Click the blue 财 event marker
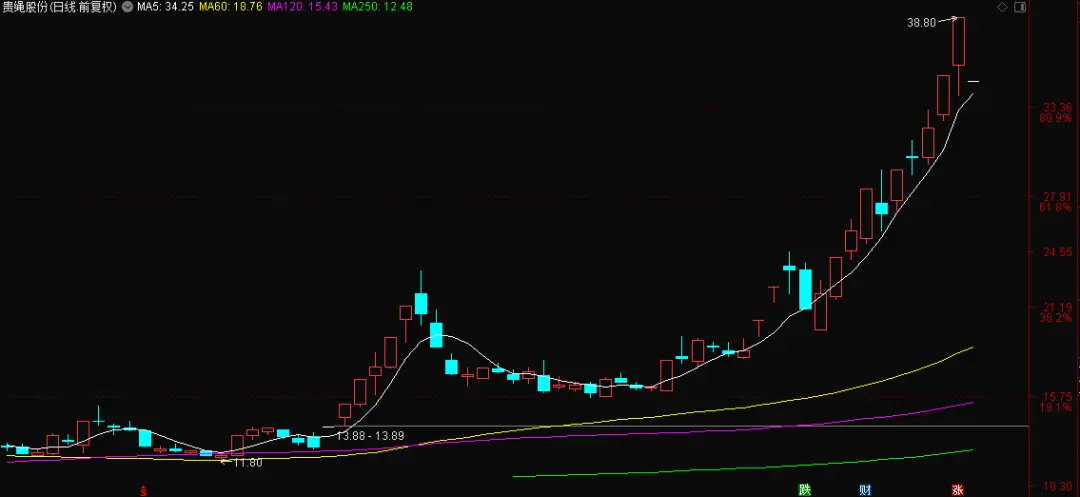This screenshot has height=497, width=1080. tap(864, 490)
